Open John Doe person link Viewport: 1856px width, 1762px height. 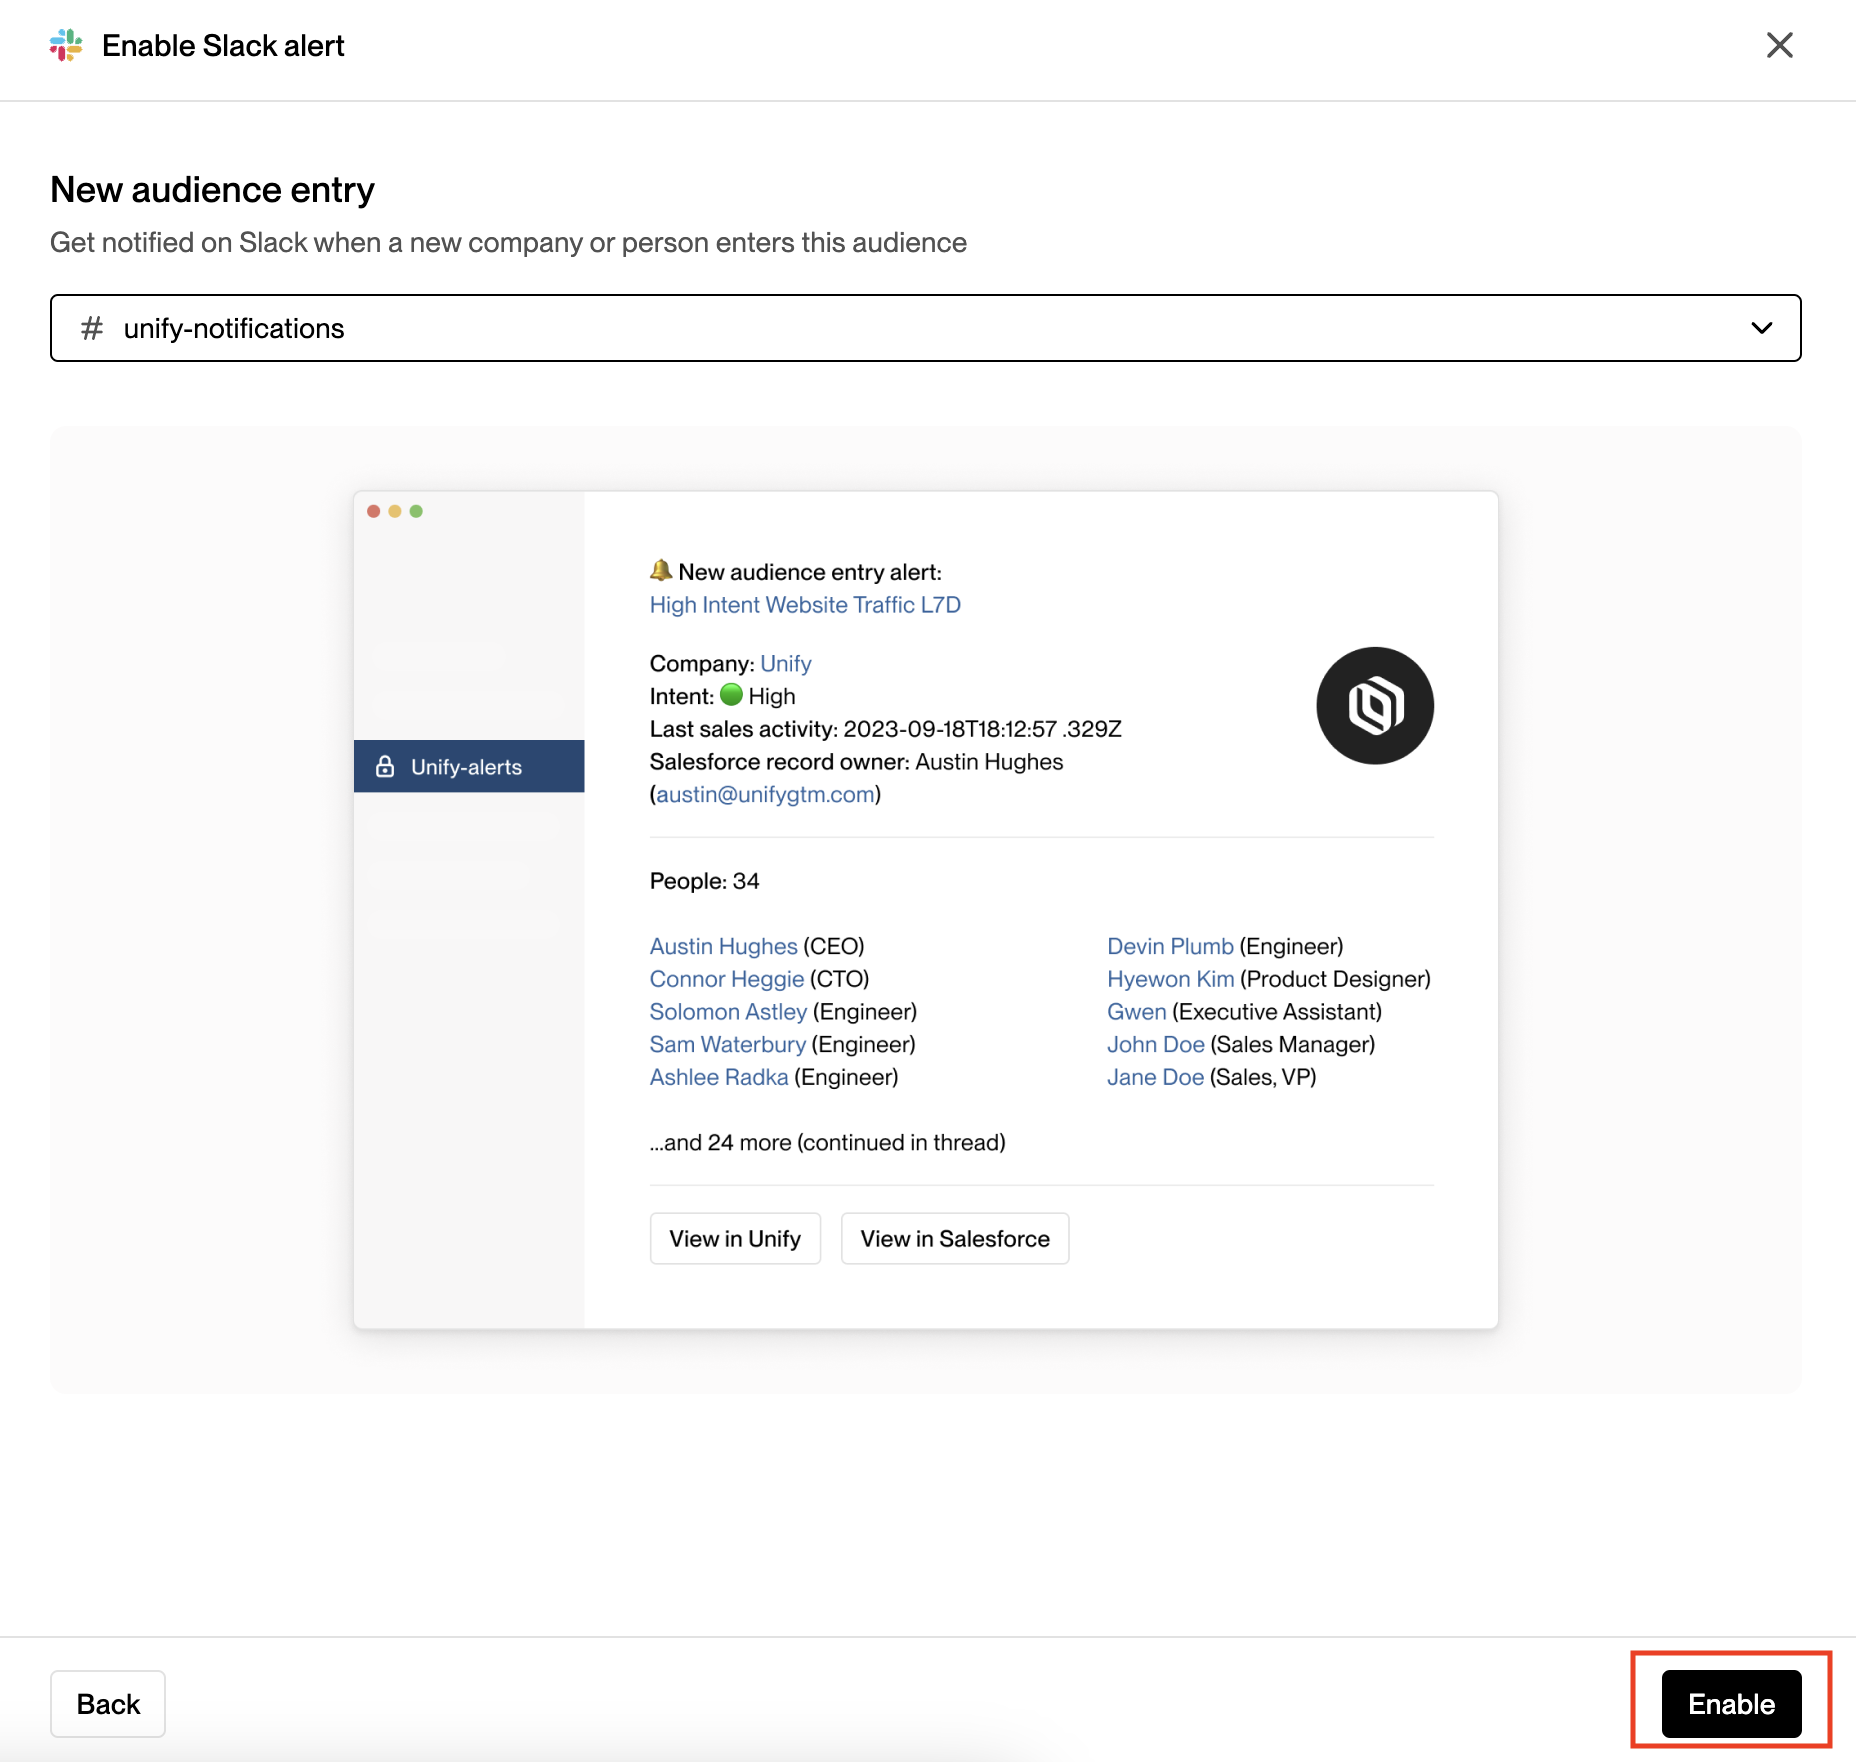1156,1045
